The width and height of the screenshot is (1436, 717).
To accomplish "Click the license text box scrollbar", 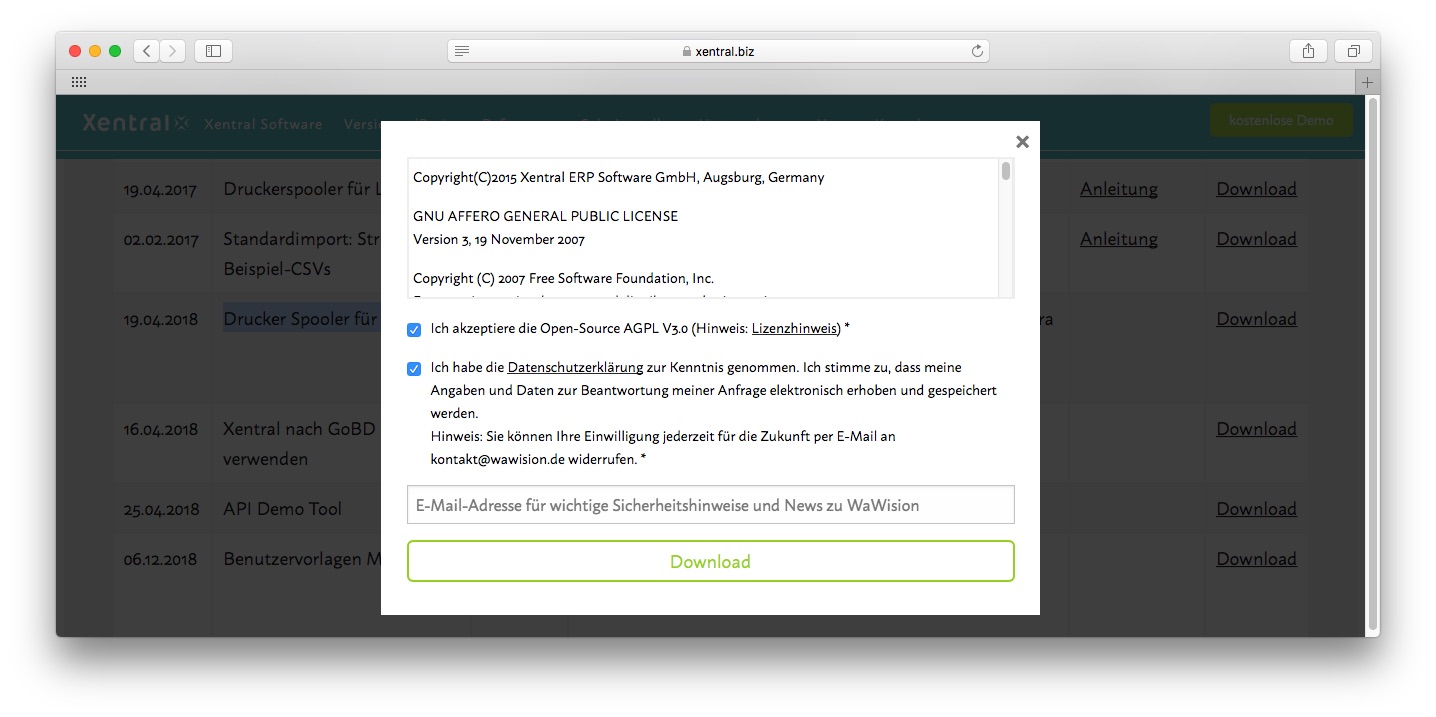I will [x=1005, y=172].
